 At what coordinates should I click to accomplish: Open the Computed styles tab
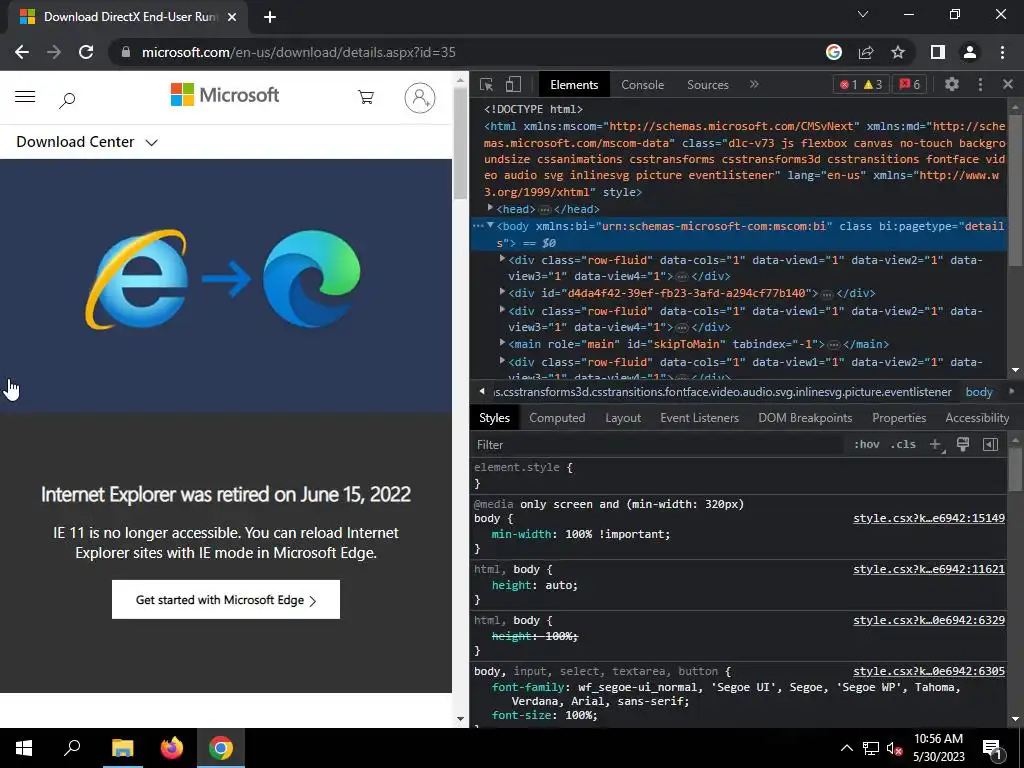pyautogui.click(x=557, y=418)
